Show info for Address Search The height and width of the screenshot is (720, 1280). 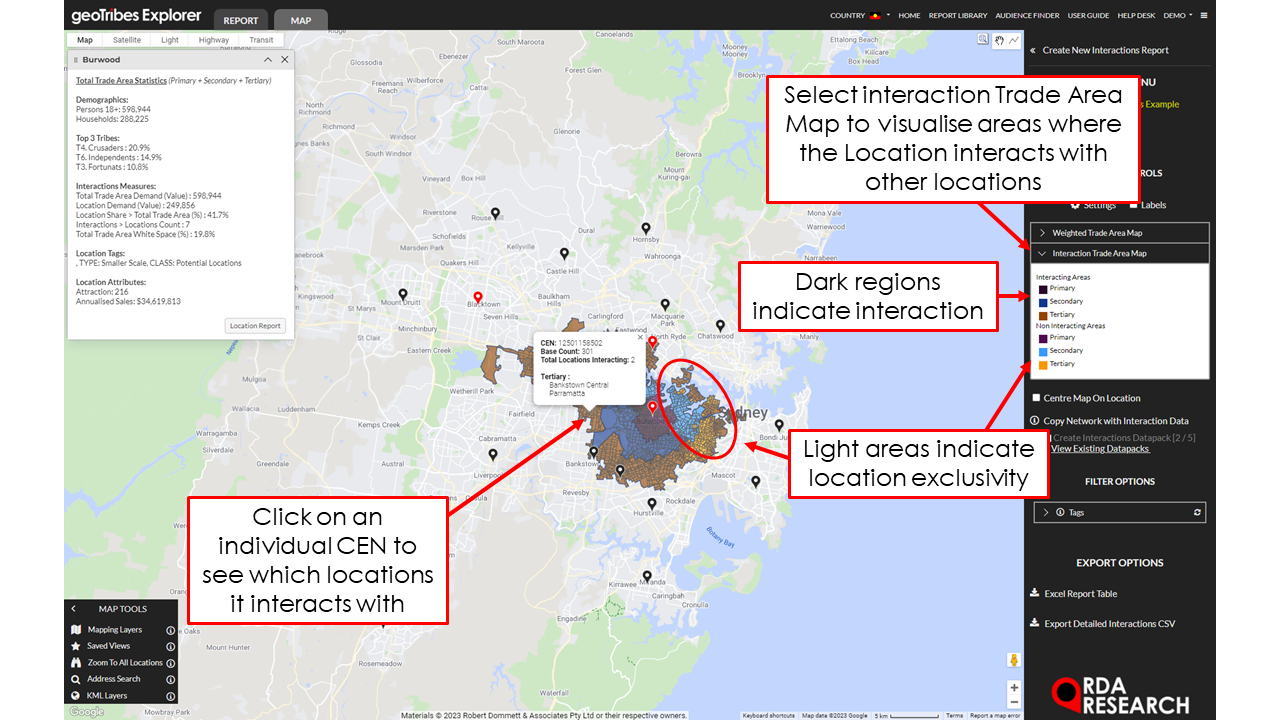click(171, 679)
